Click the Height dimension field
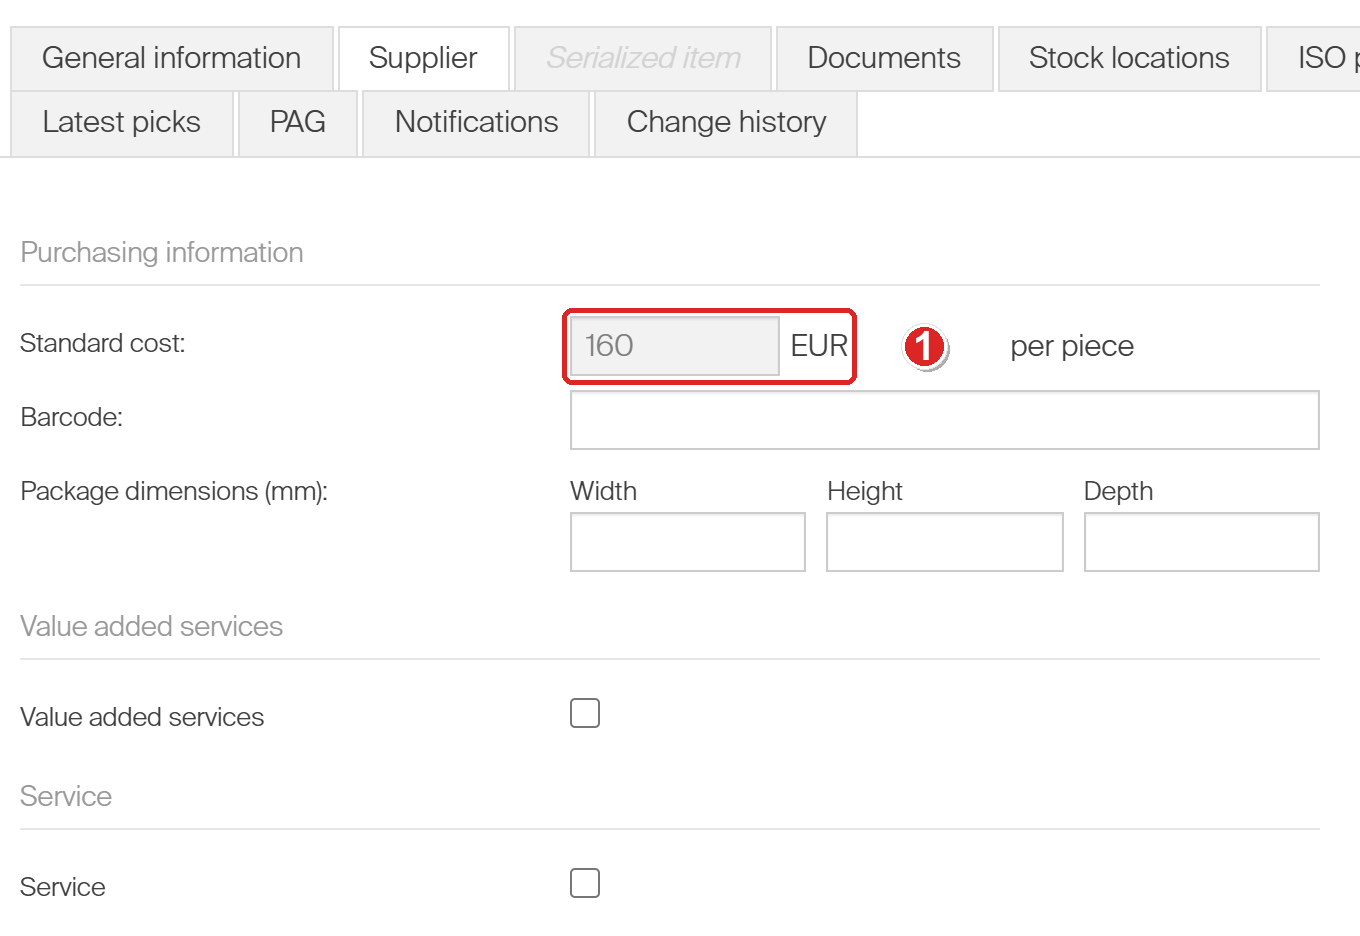 pos(944,542)
